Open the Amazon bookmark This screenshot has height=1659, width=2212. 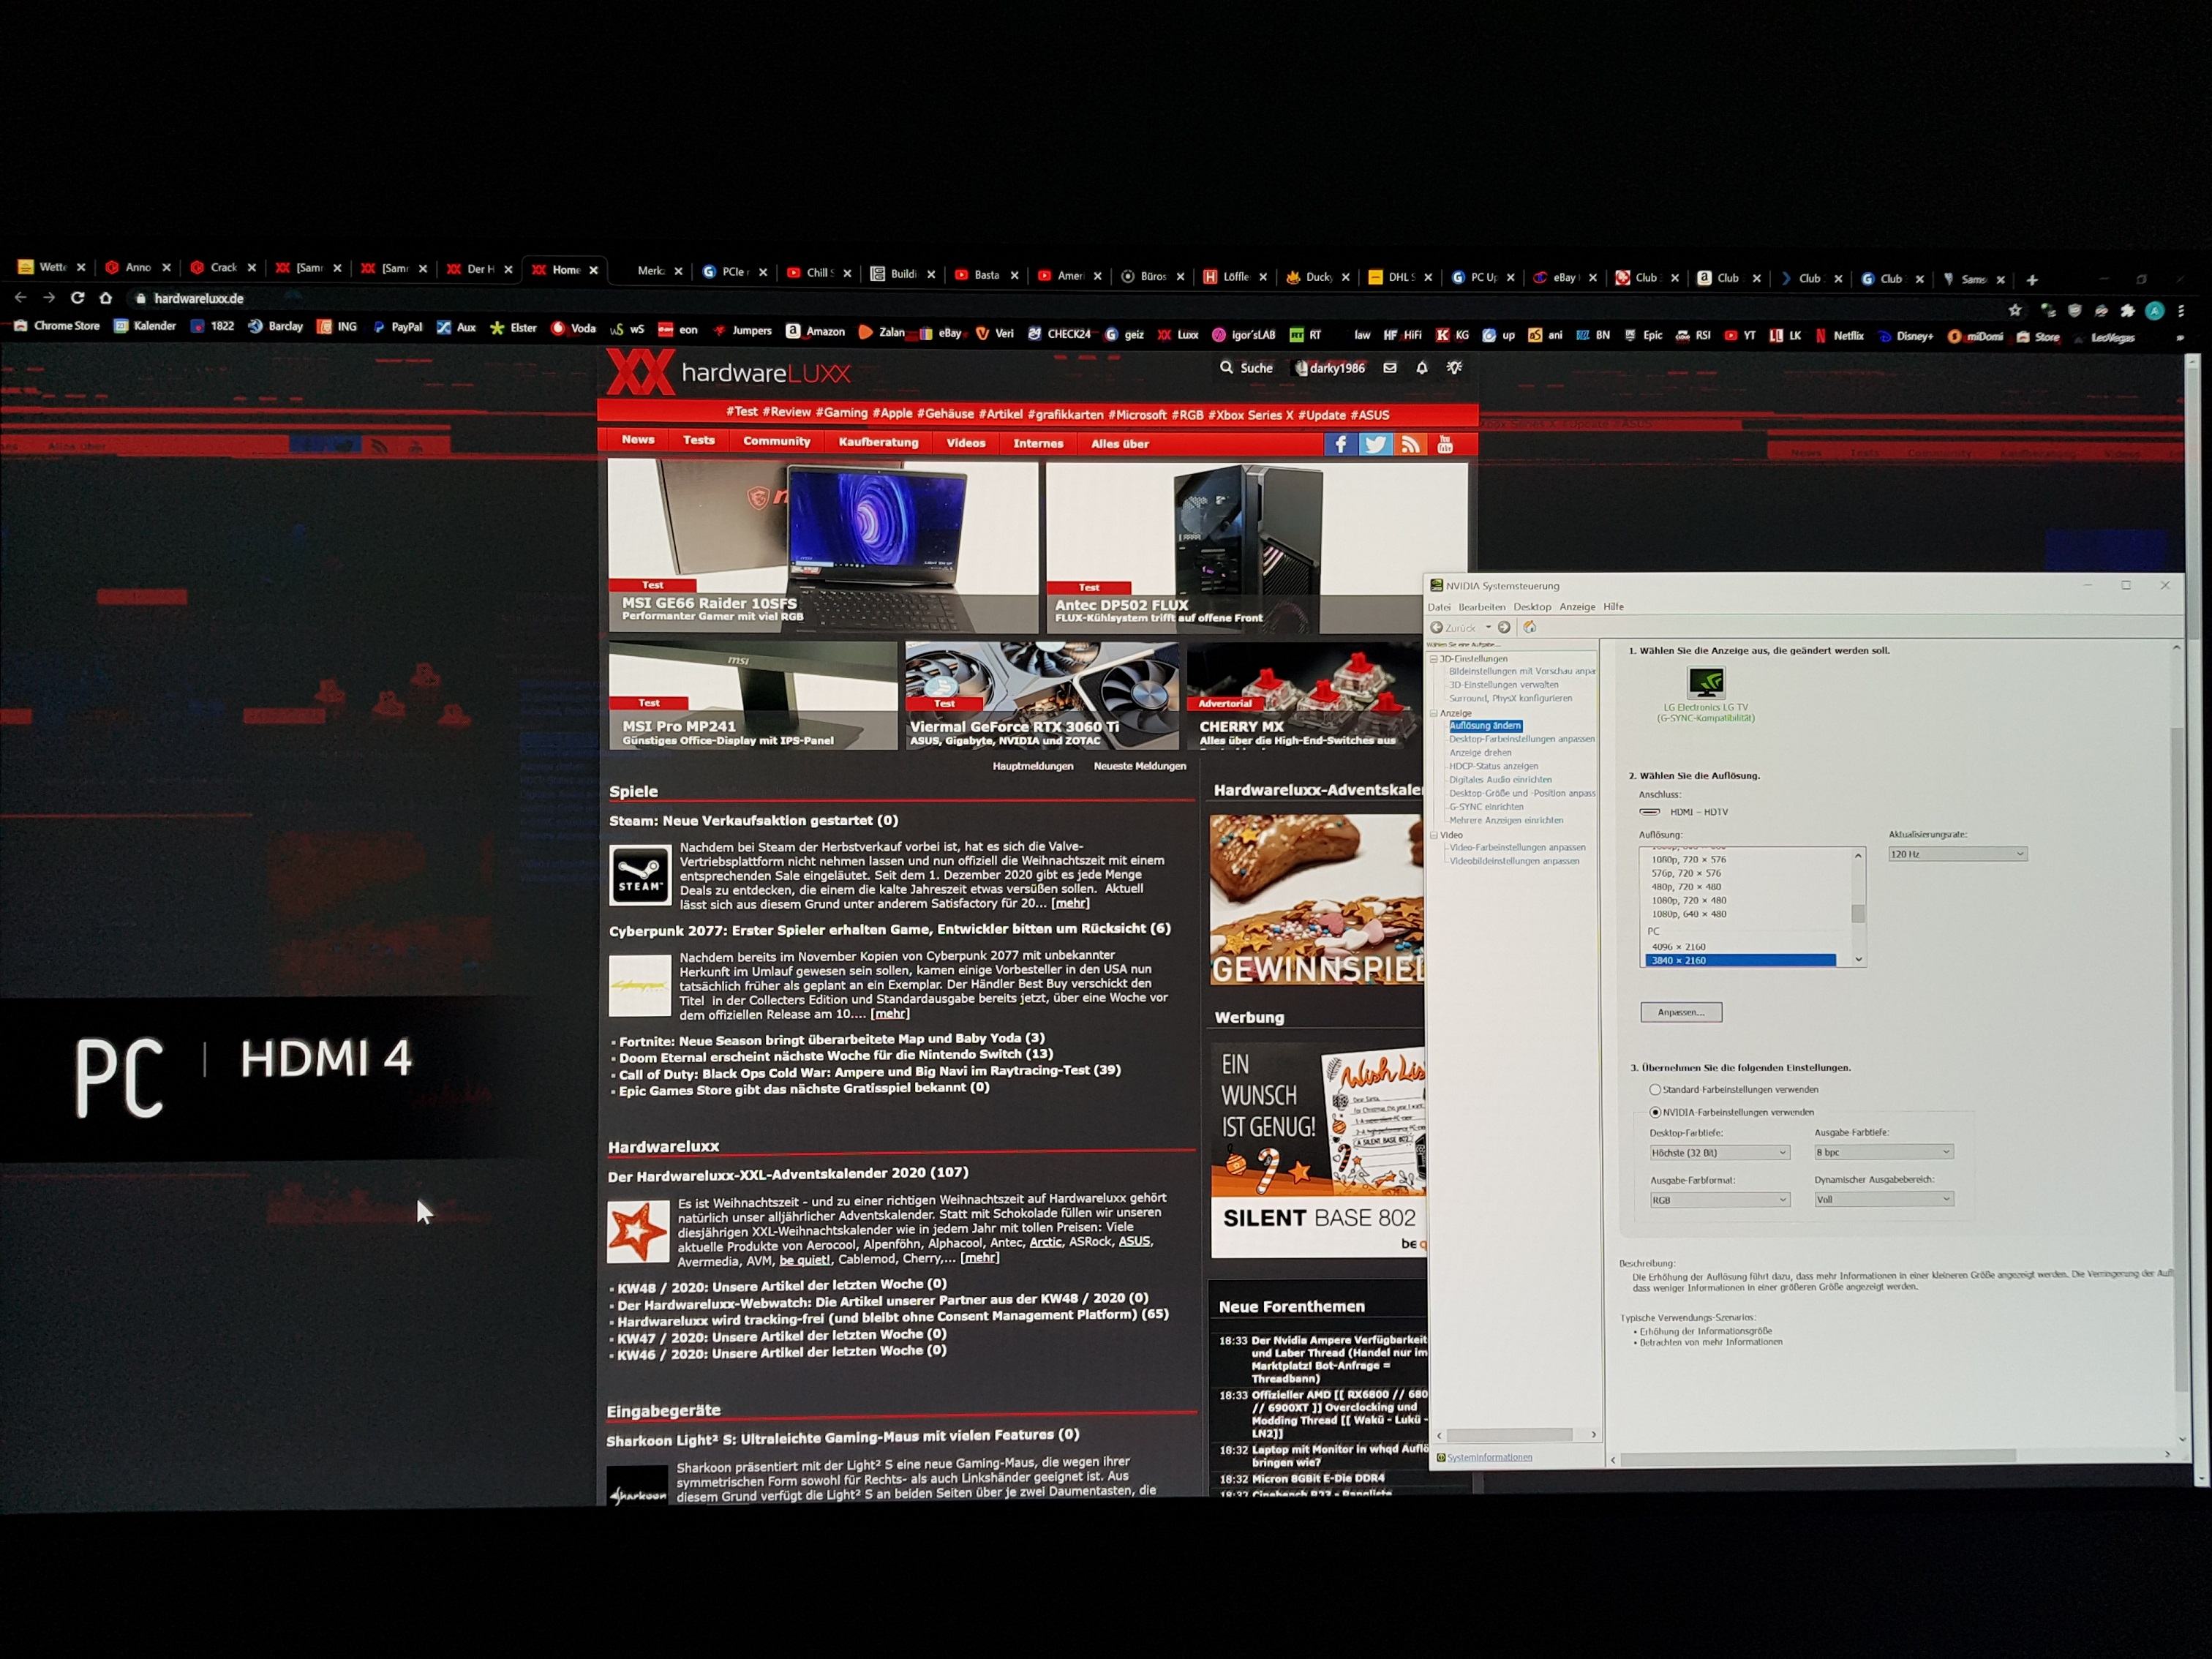tap(815, 331)
